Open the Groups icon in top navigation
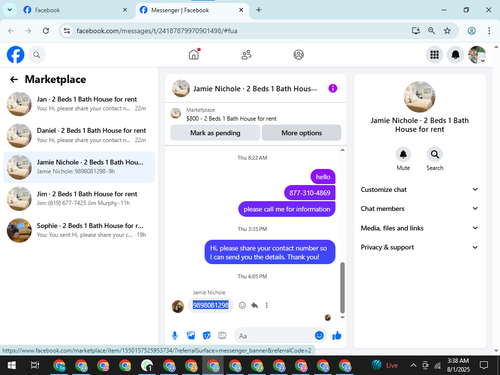Viewport: 500px width, 375px height. pyautogui.click(x=298, y=55)
